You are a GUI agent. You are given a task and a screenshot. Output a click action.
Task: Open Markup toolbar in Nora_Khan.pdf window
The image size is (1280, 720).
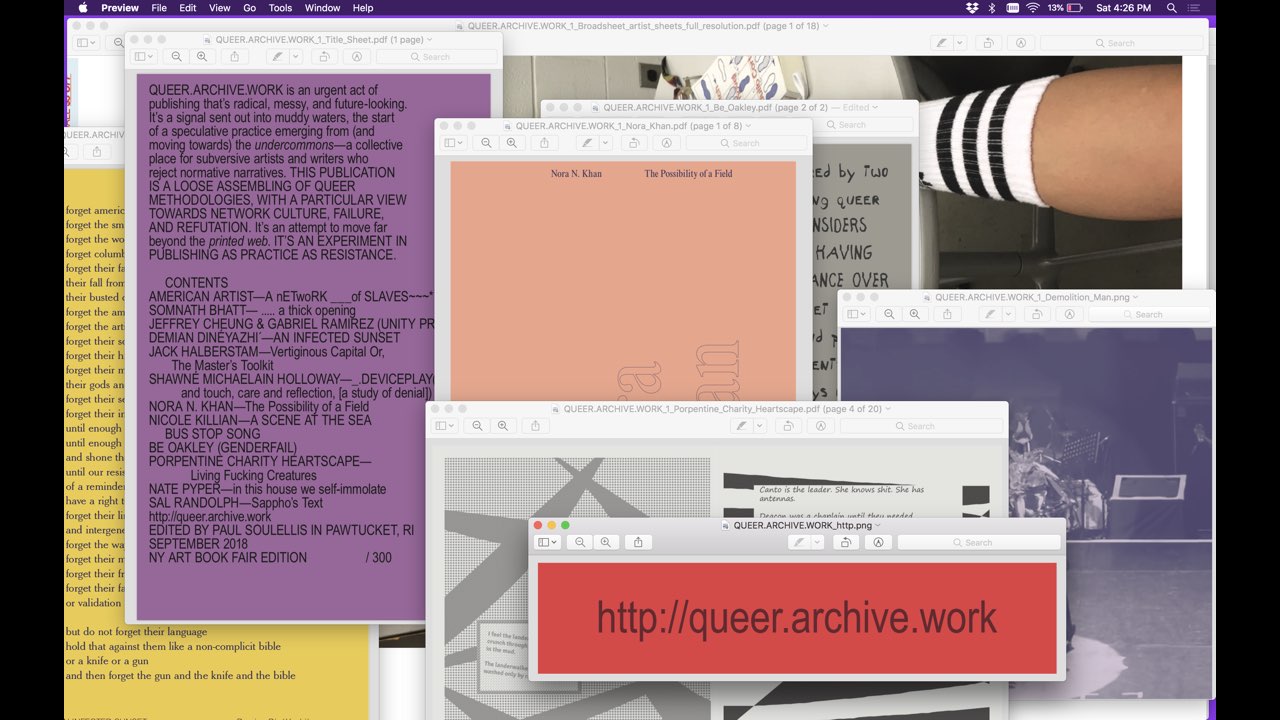click(x=666, y=143)
